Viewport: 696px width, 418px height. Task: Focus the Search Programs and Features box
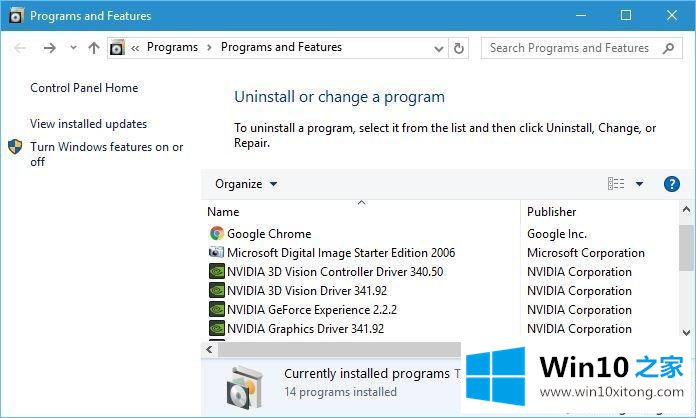[x=581, y=48]
